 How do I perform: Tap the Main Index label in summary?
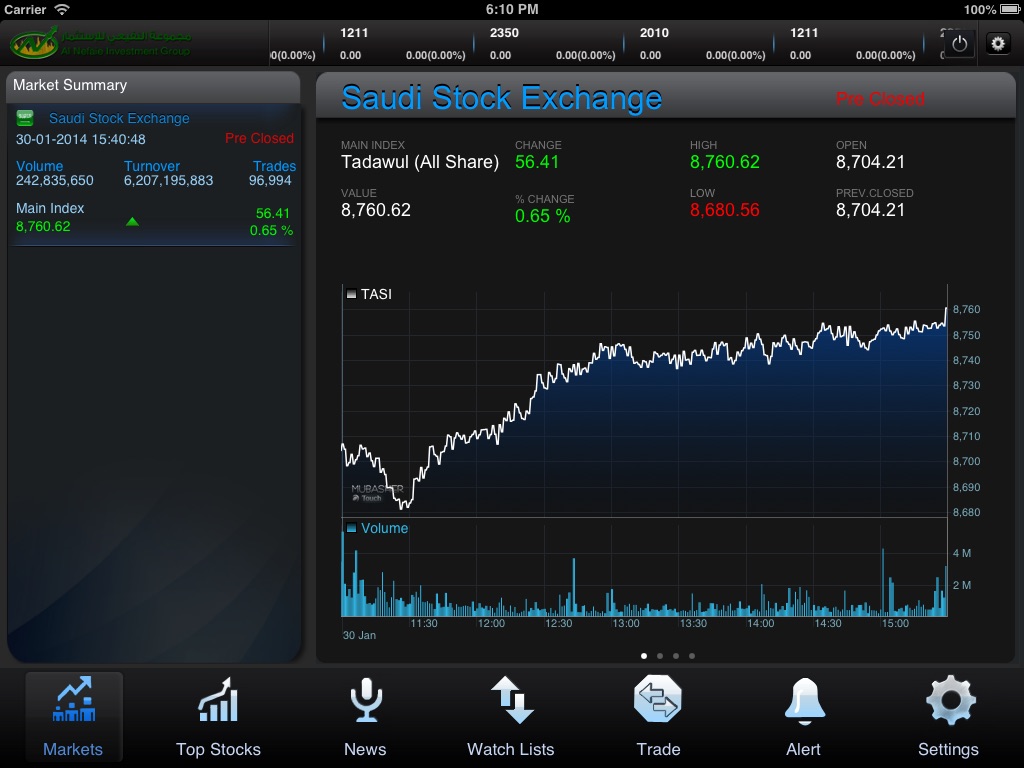50,208
